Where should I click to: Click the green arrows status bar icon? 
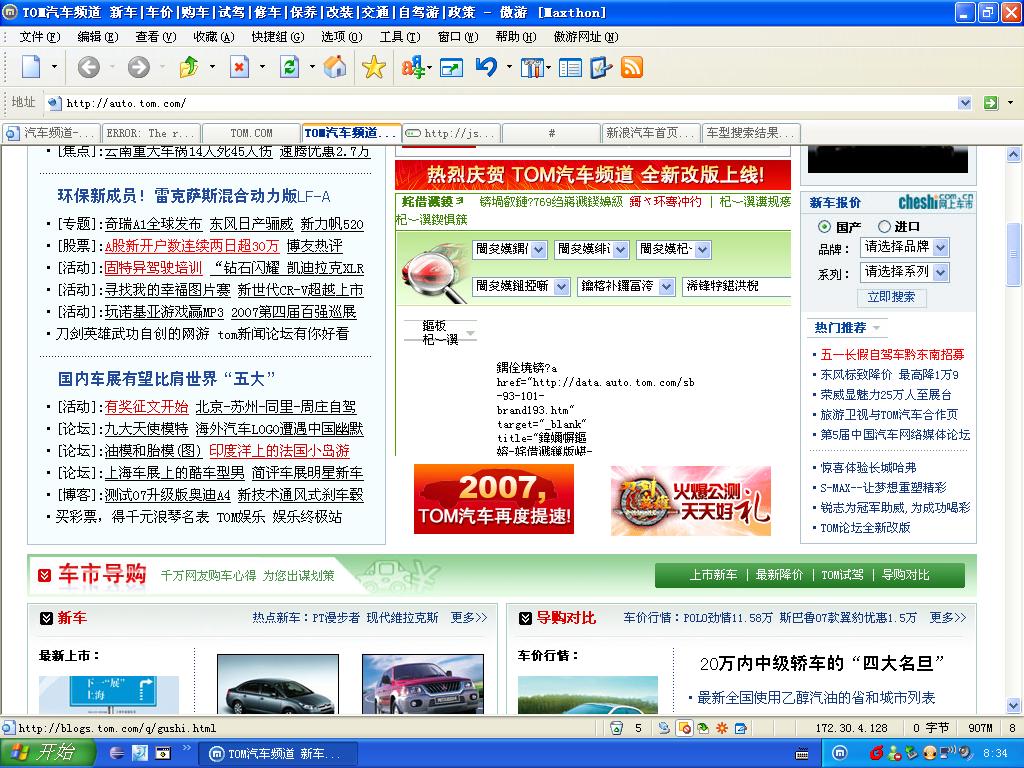coord(703,728)
